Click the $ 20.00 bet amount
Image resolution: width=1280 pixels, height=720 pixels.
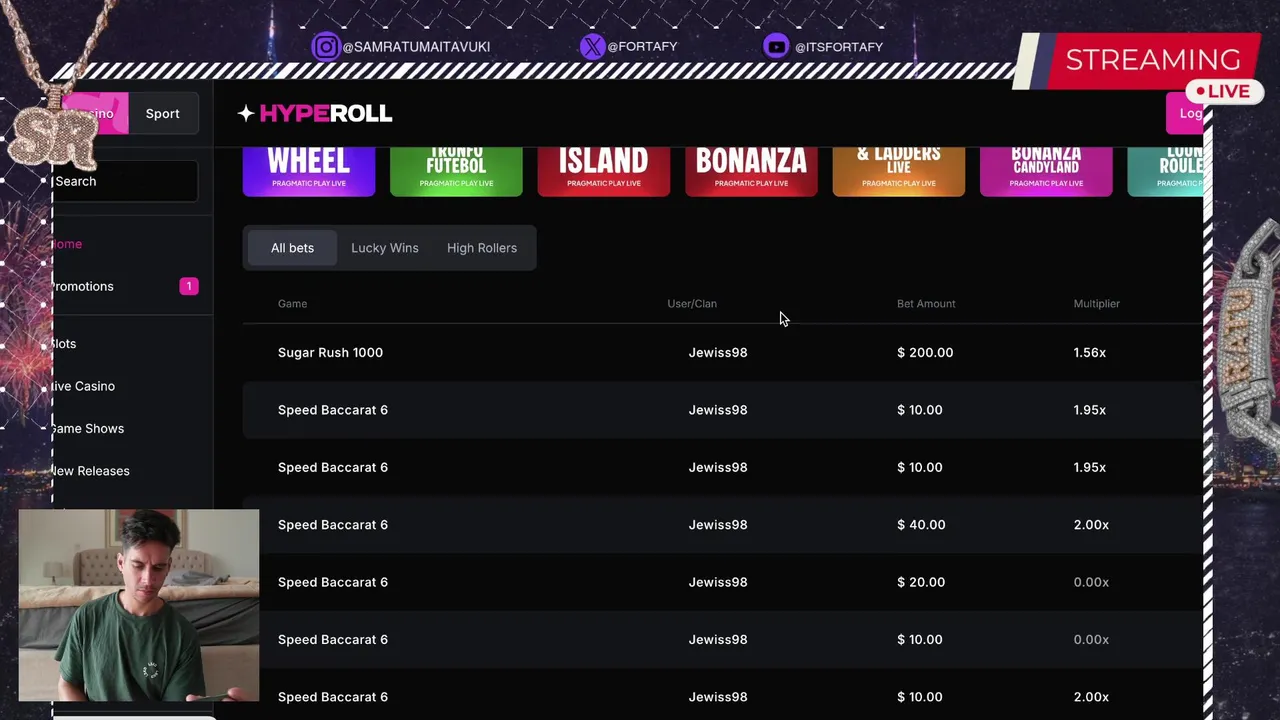pyautogui.click(x=921, y=582)
